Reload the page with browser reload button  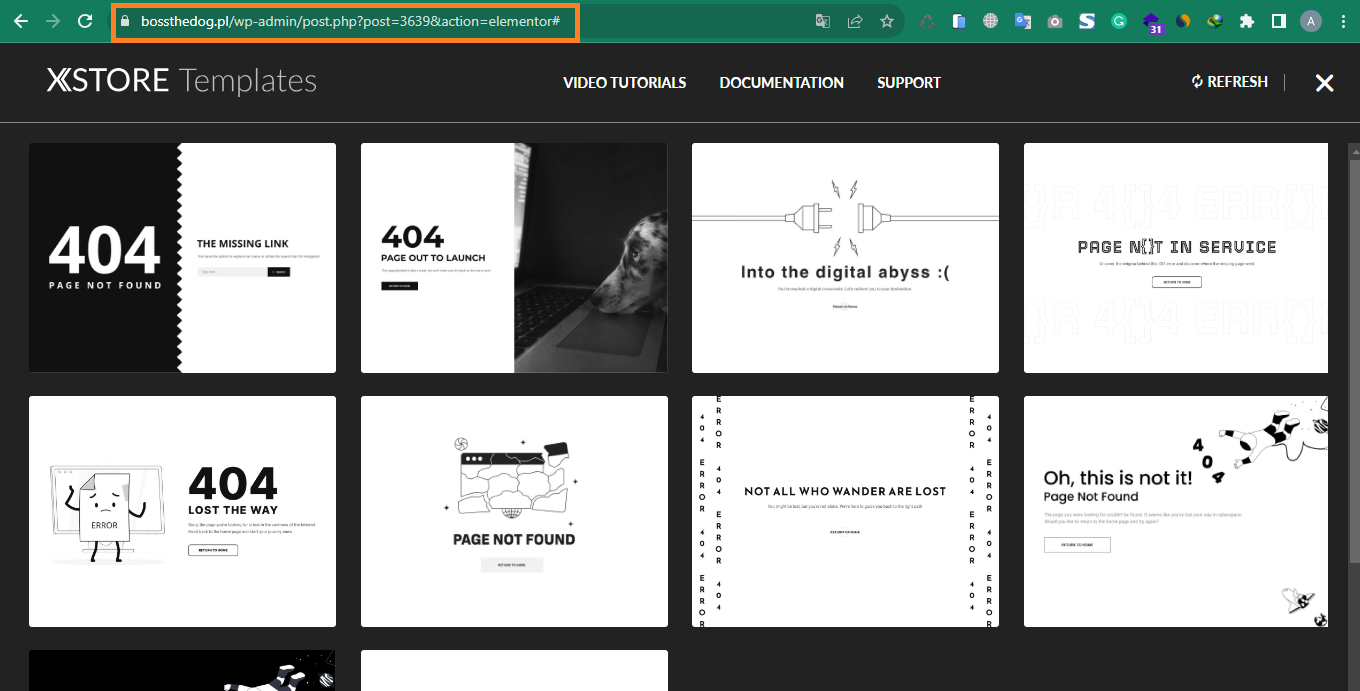coord(85,21)
